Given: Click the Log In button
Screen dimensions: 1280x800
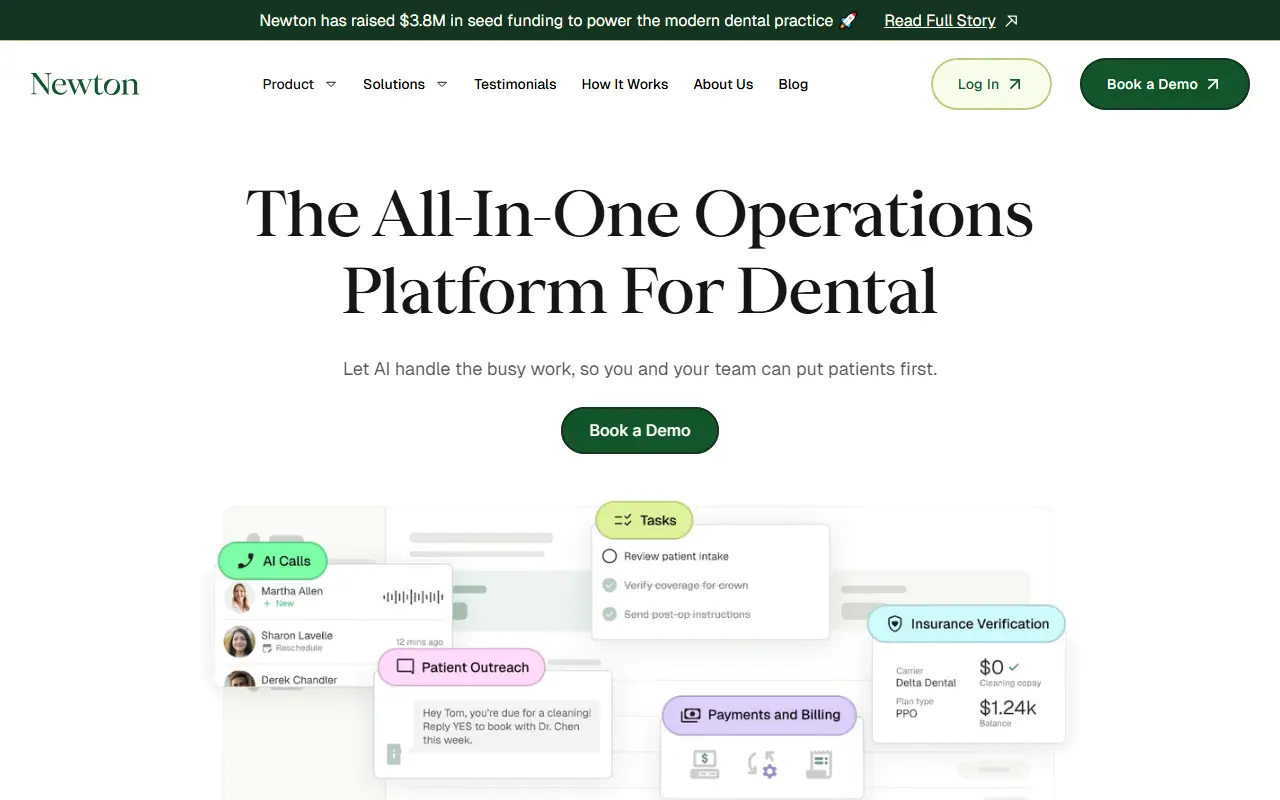Looking at the screenshot, I should pos(991,84).
